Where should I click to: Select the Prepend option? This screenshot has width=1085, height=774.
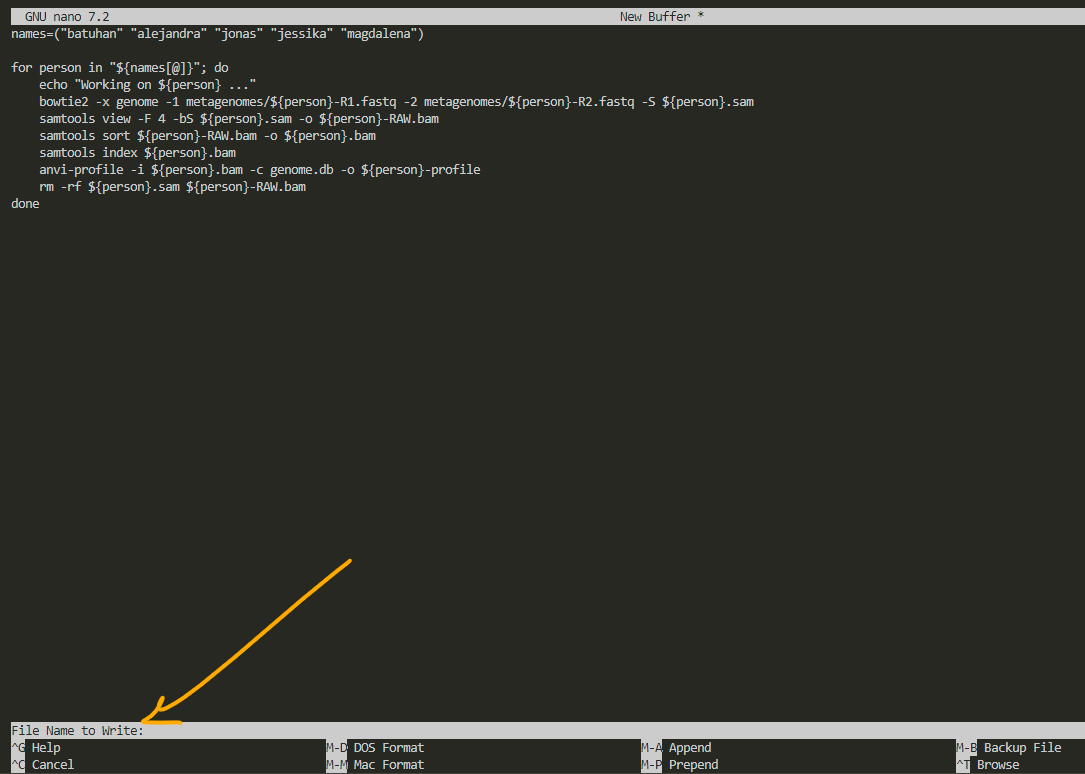coord(693,765)
